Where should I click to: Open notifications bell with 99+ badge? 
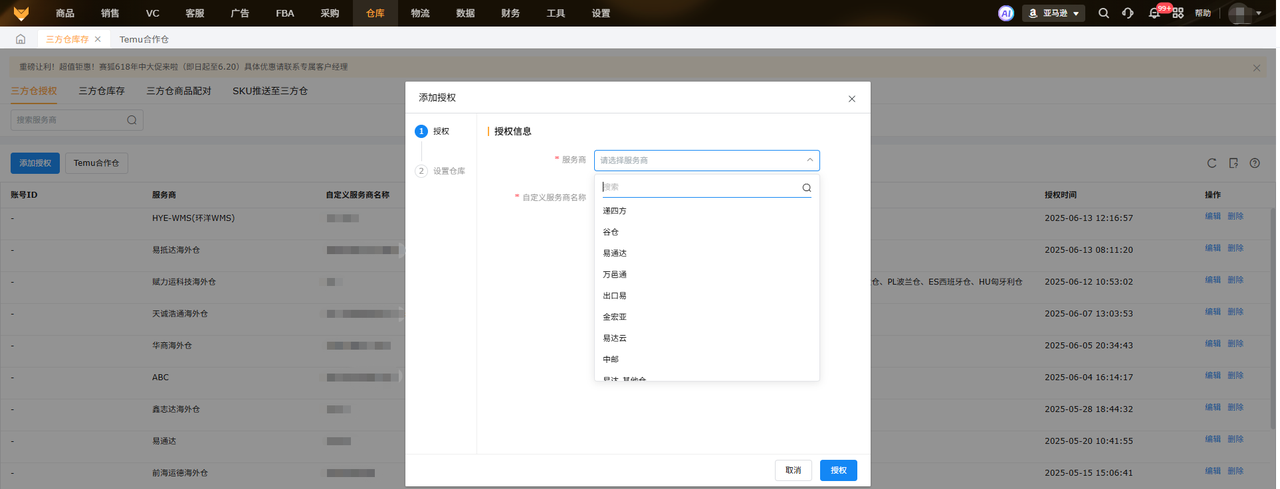click(x=1154, y=14)
